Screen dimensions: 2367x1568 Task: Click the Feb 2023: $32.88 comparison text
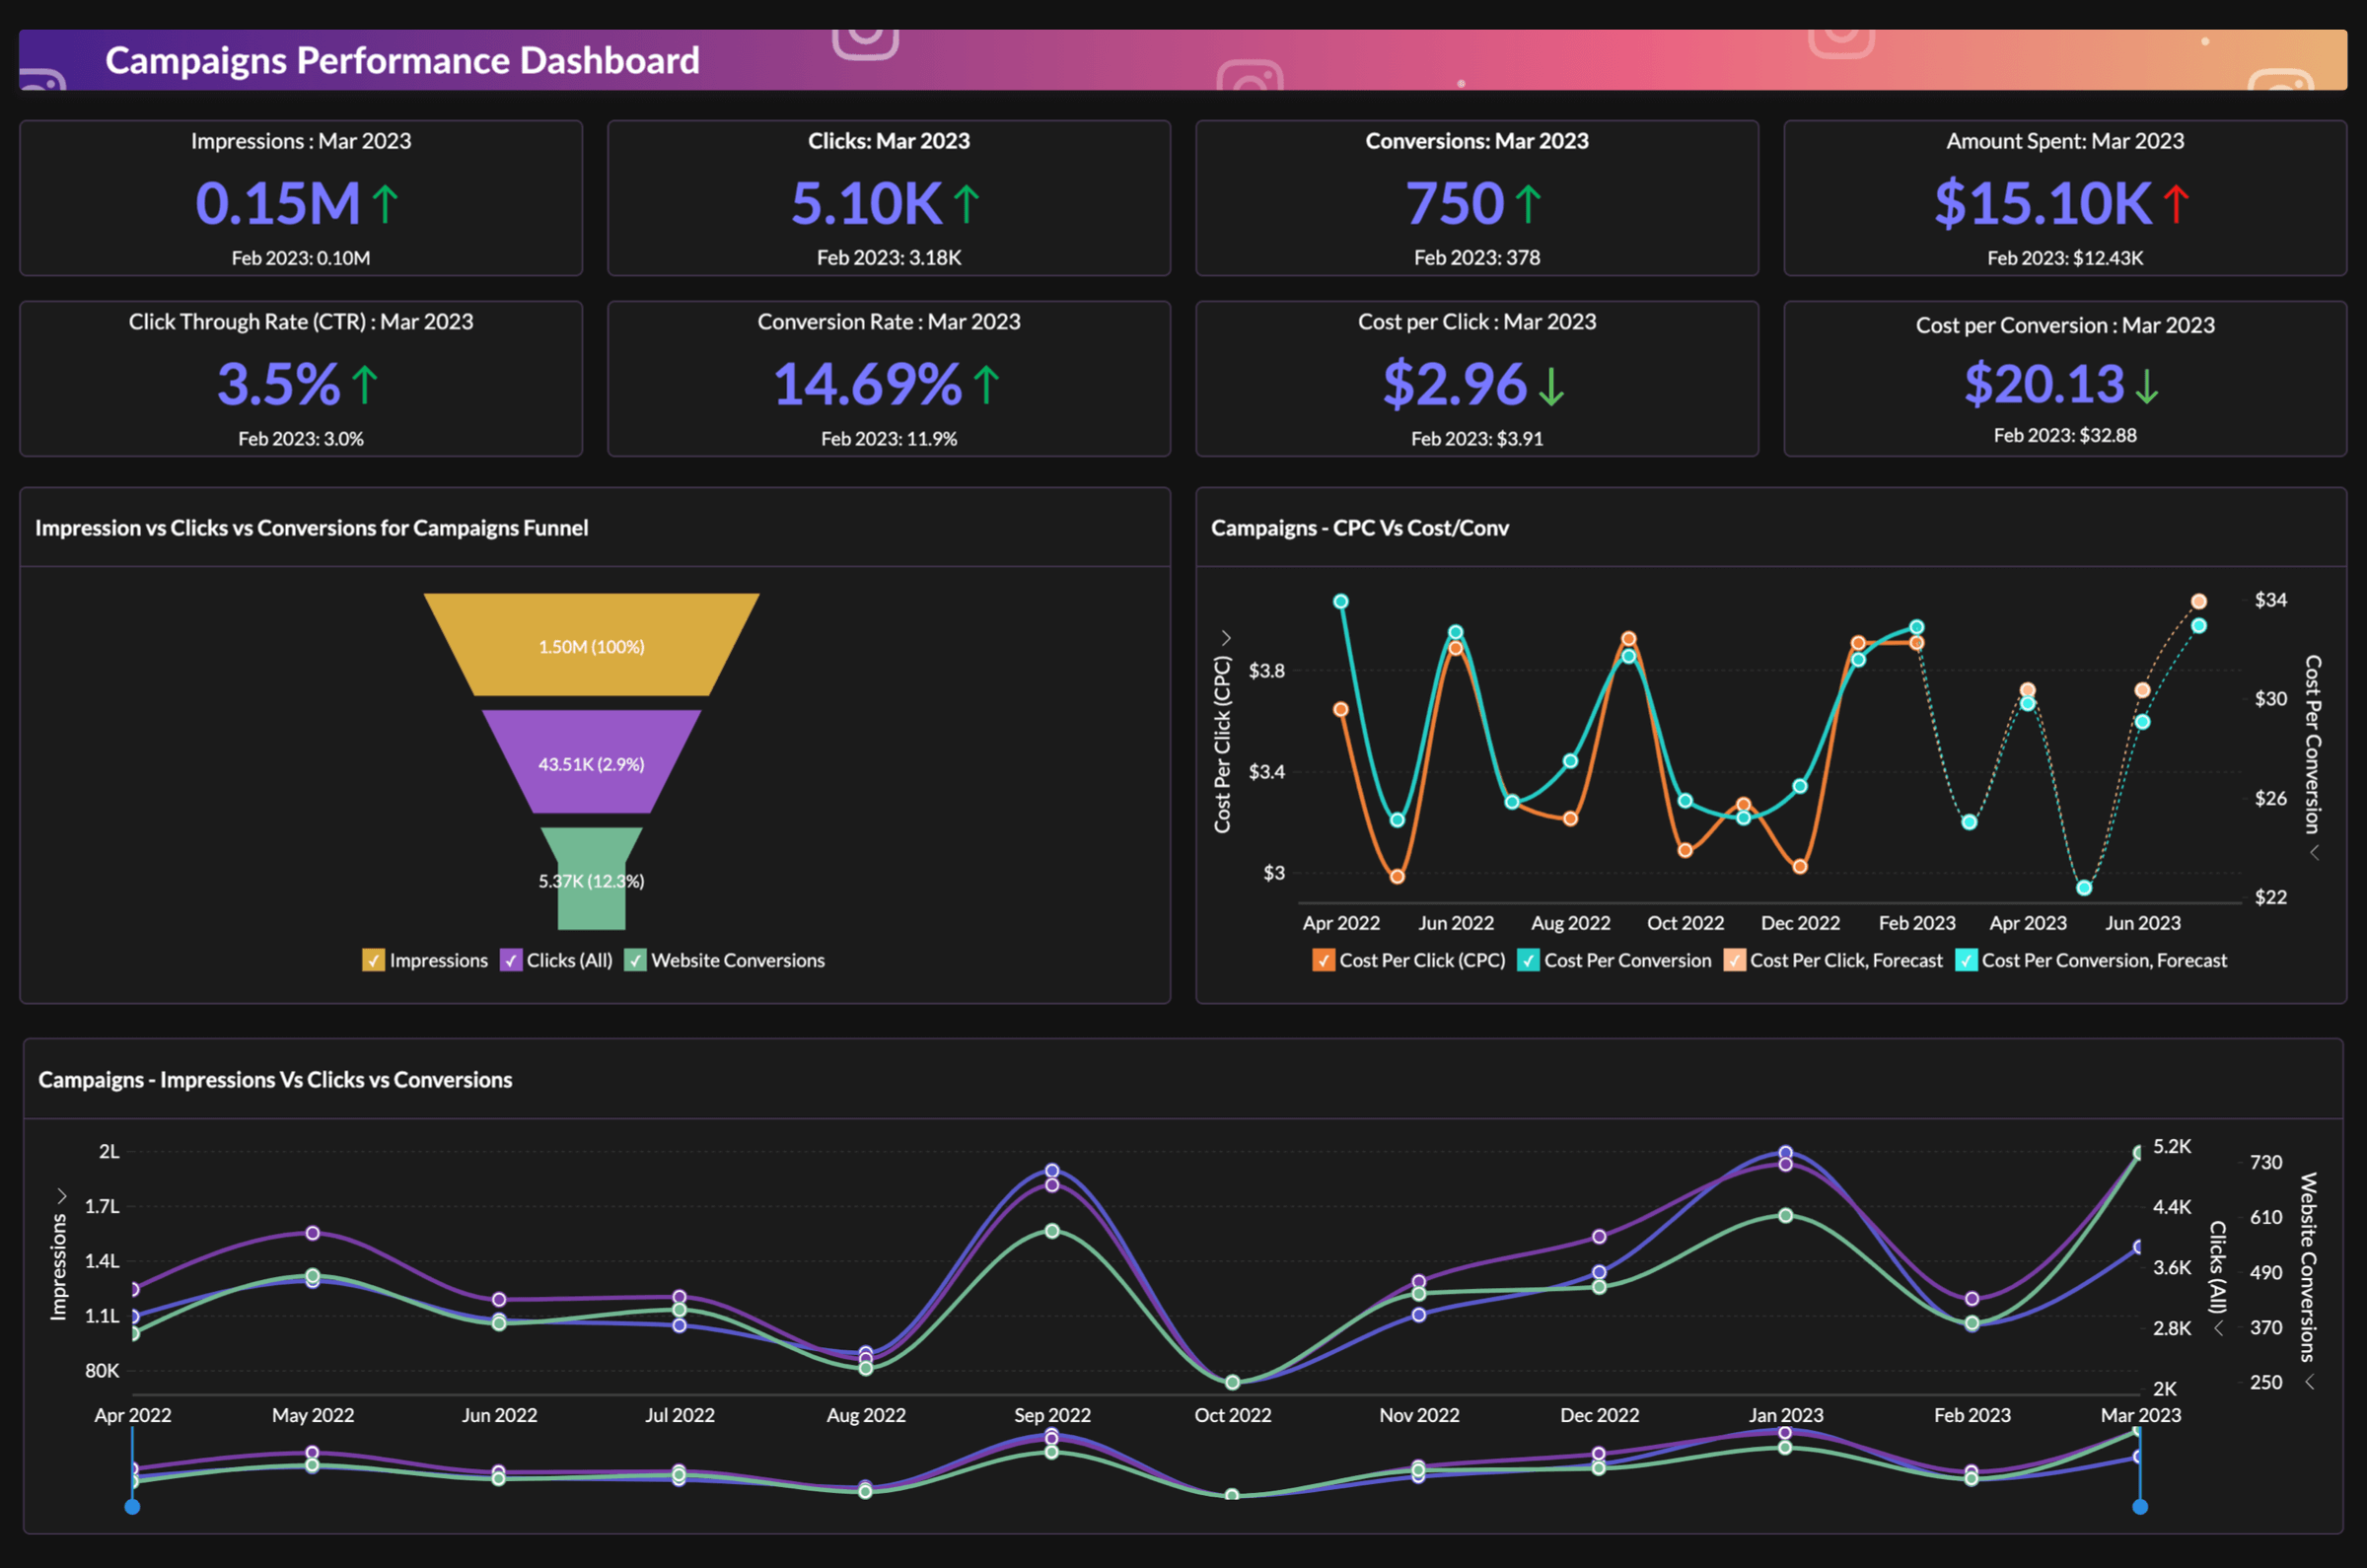click(2065, 435)
